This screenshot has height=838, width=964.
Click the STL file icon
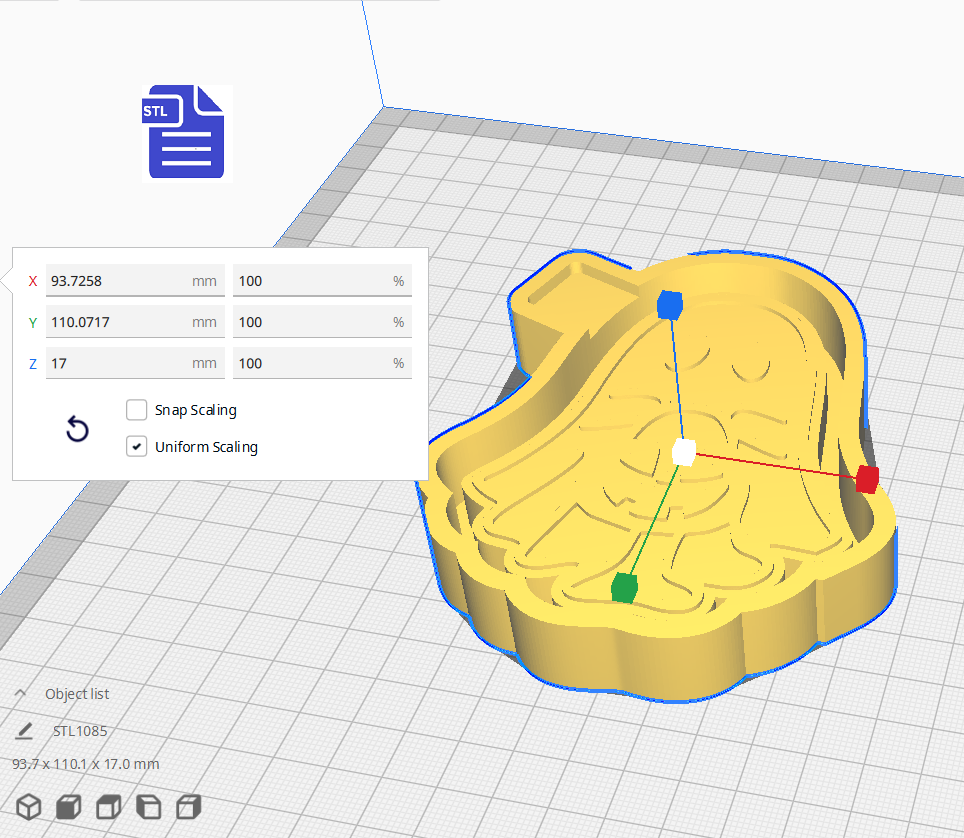(187, 132)
